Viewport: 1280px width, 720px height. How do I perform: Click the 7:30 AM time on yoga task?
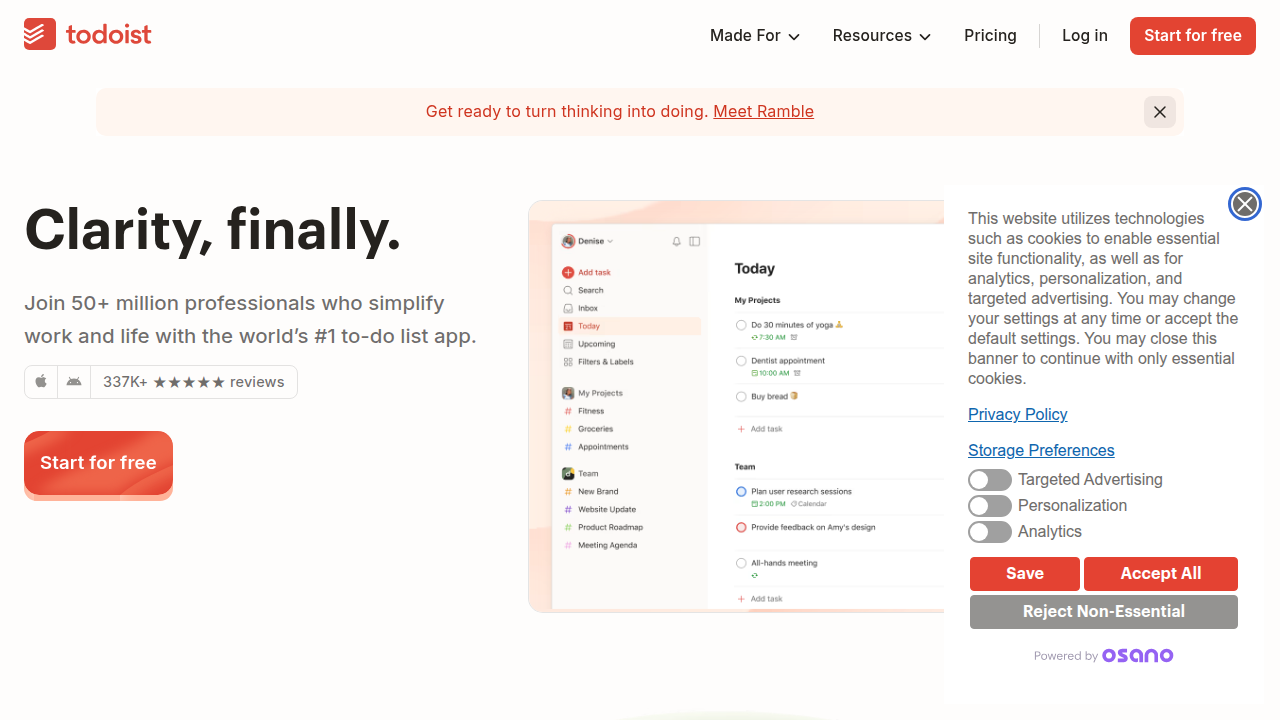pos(768,338)
